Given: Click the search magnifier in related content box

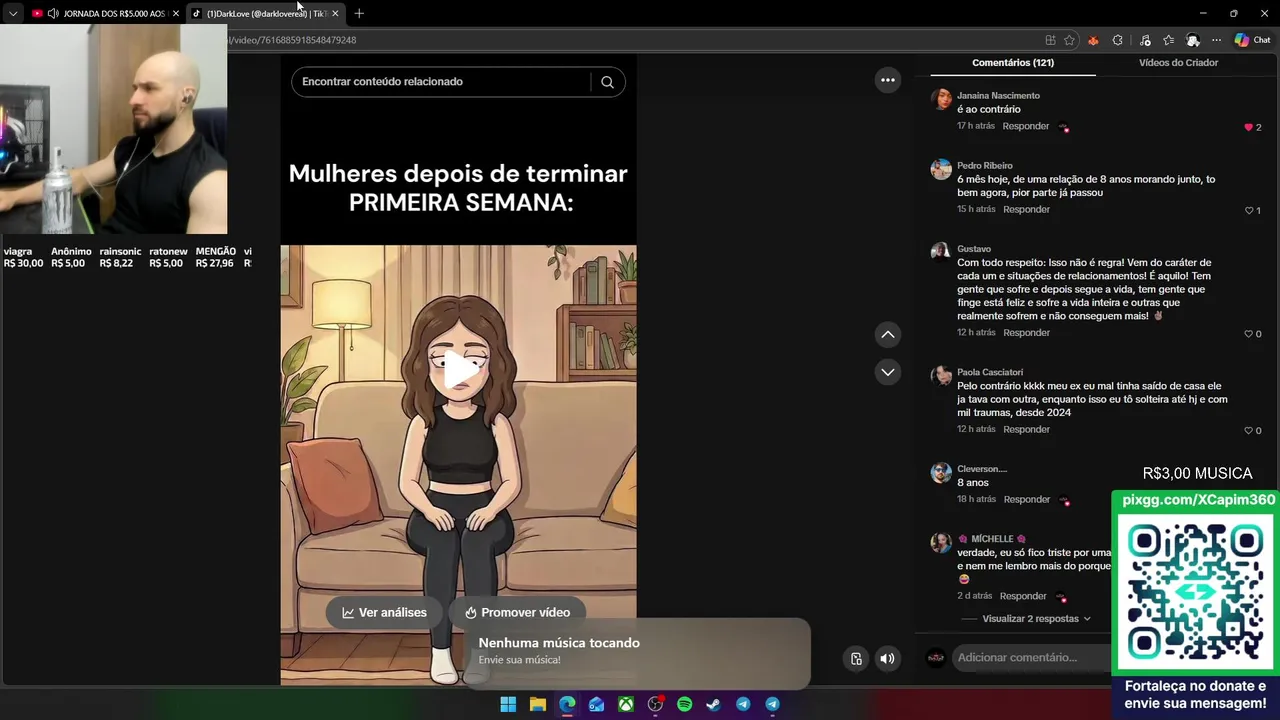Looking at the screenshot, I should [607, 82].
